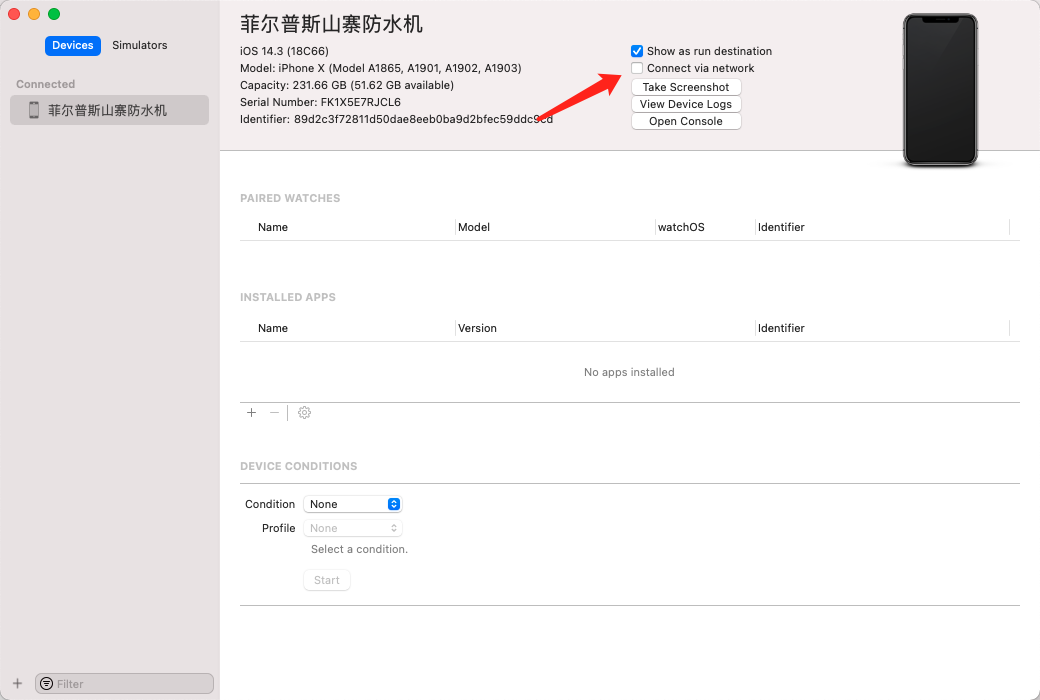Screen dimensions: 1040x700
Task: Enable Connect via network checkbox
Action: [637, 68]
